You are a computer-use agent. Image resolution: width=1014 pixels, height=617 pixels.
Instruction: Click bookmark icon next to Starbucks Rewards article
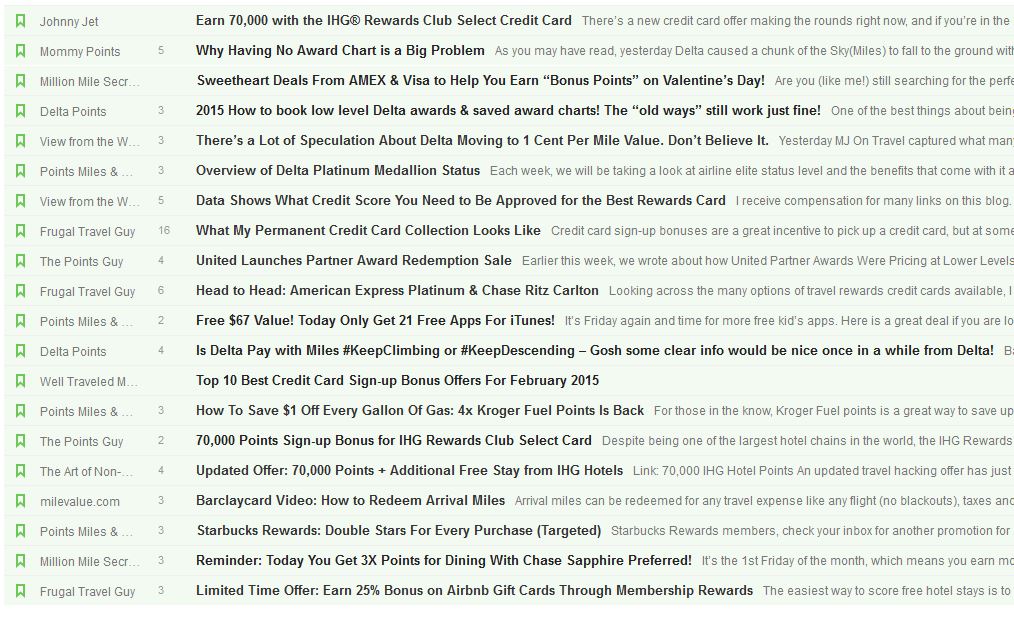tap(20, 532)
